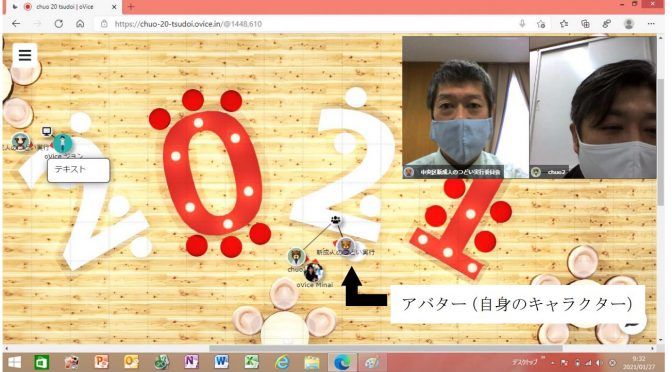The height and width of the screenshot is (372, 672).
Task: Open the hamburger menu in oVice
Action: click(25, 55)
